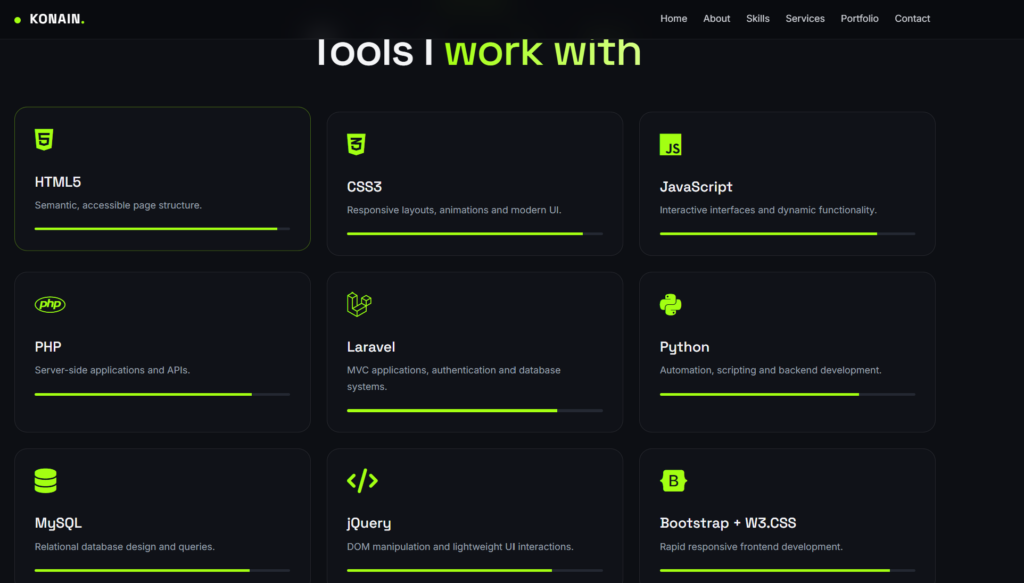Viewport: 1024px width, 583px height.
Task: Open the About nav link
Action: tap(716, 19)
